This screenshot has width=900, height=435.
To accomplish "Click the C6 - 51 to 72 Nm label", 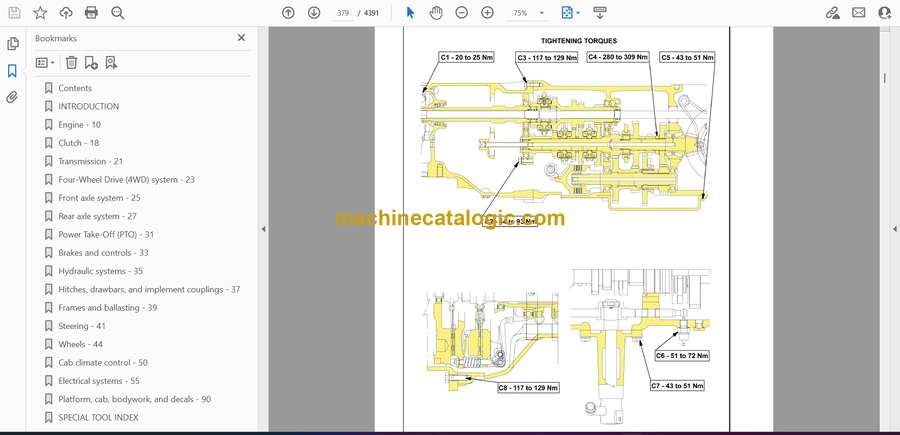I will (682, 356).
